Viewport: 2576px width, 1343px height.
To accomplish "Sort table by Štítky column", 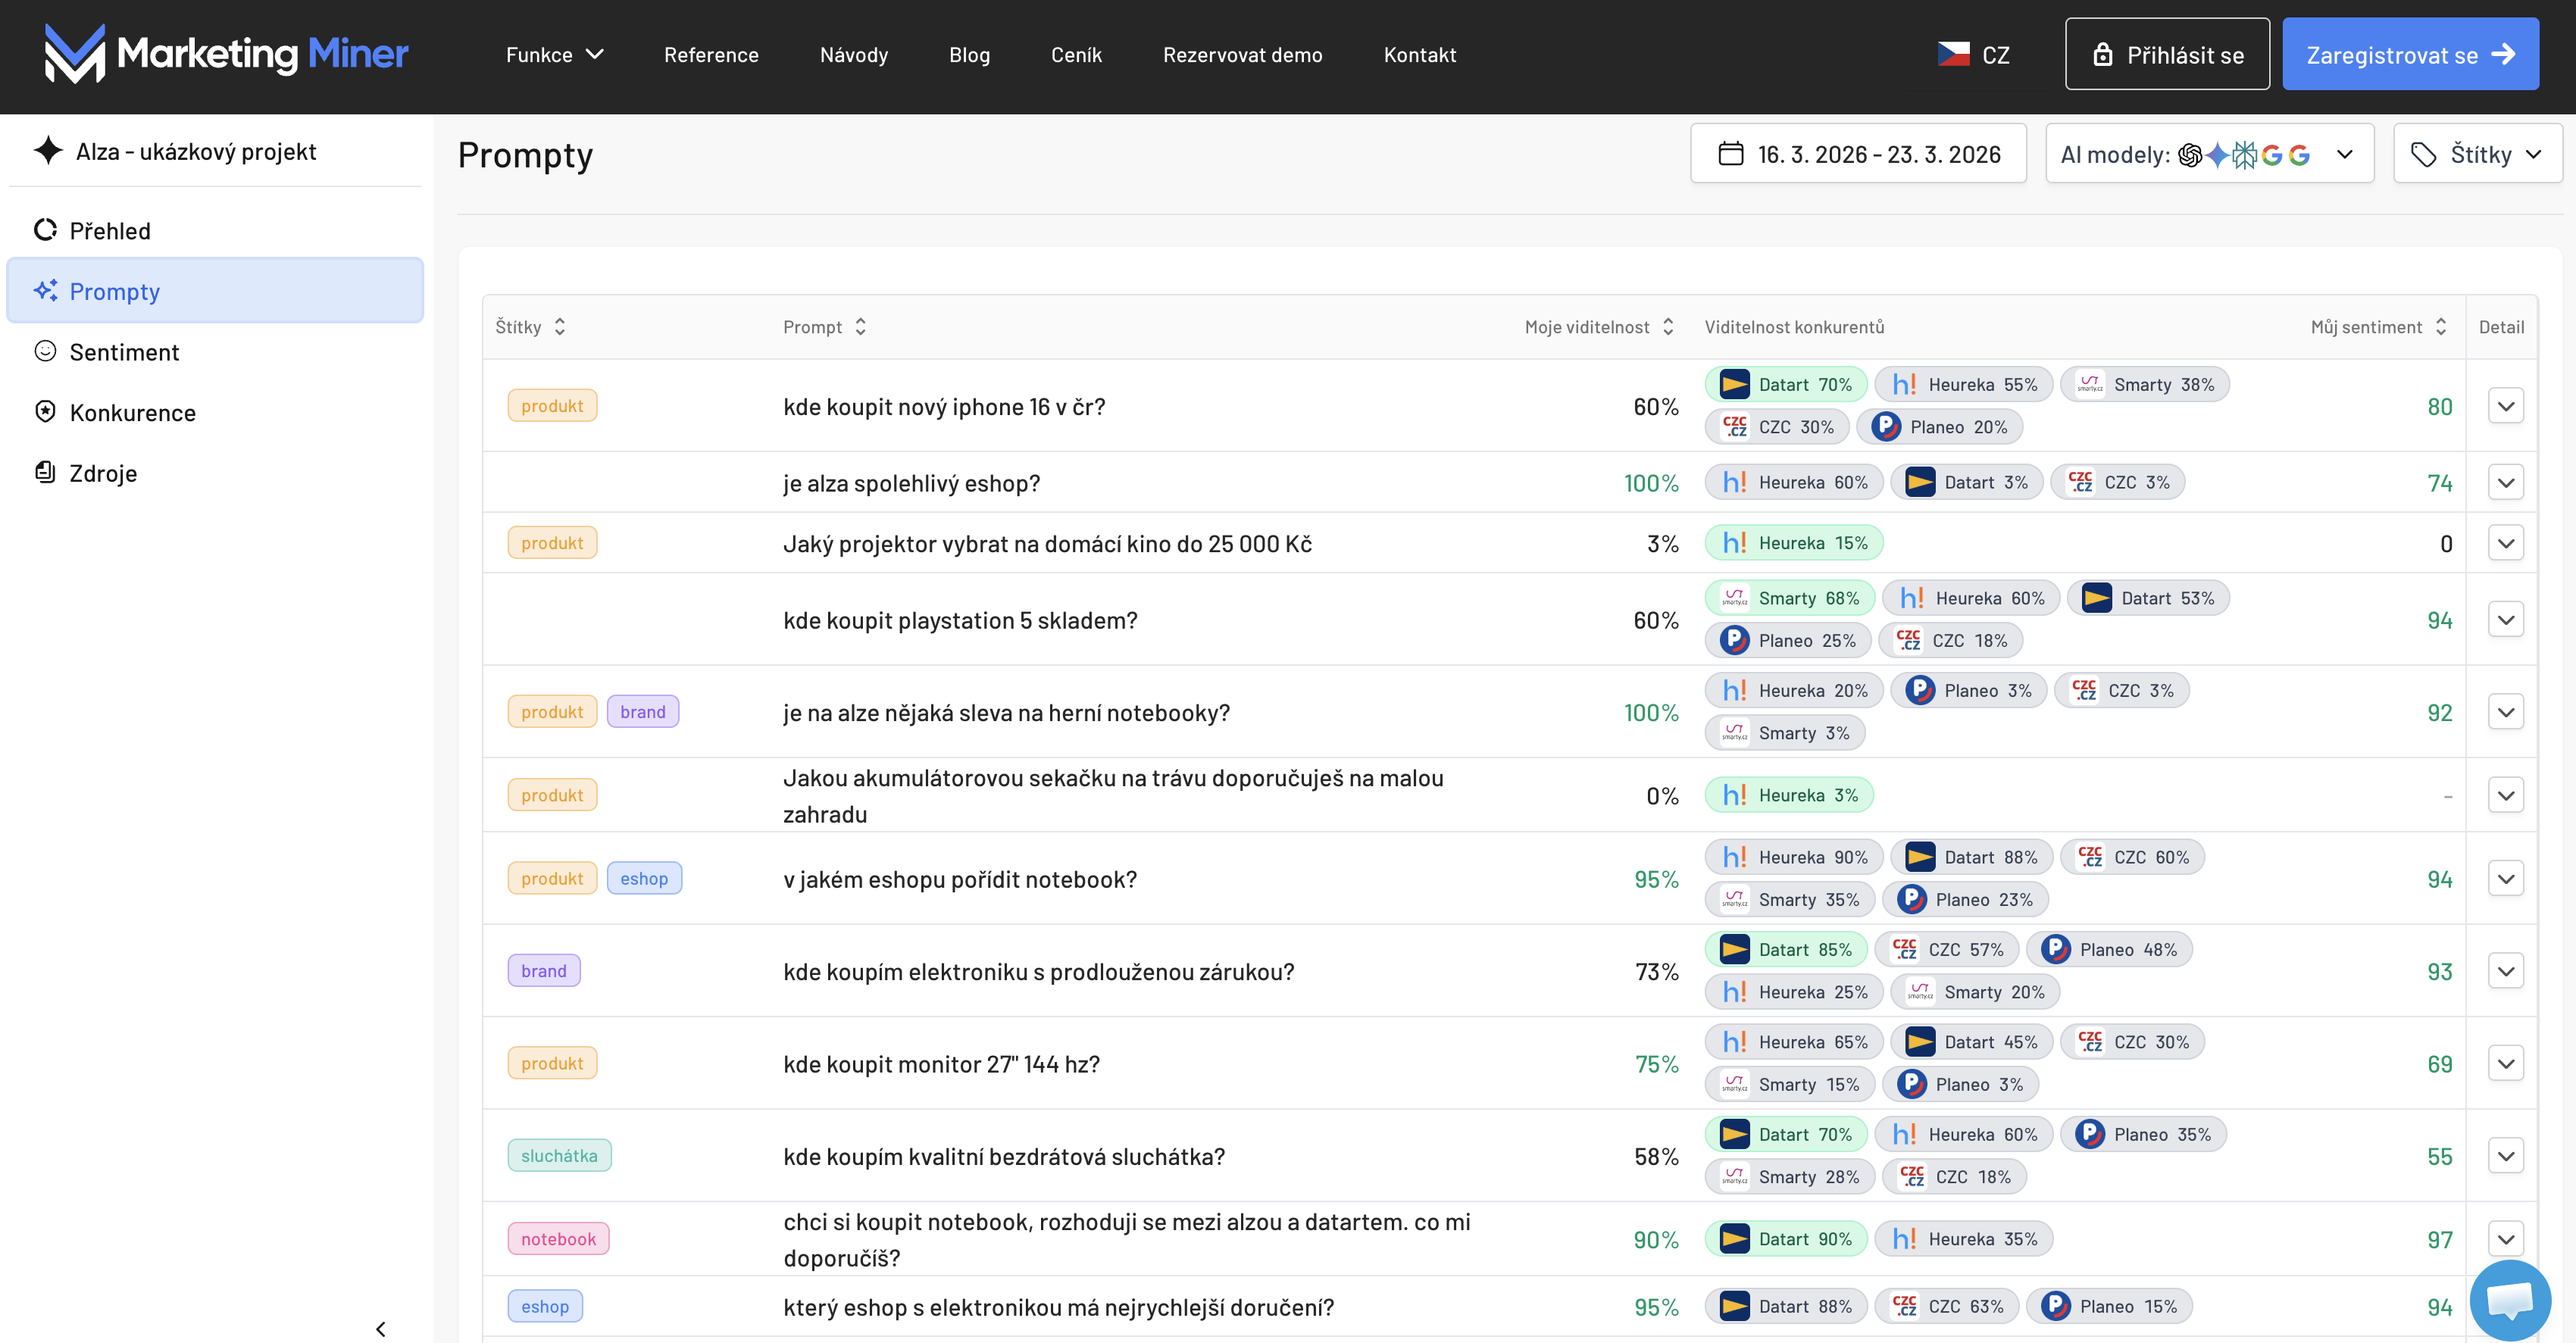I will click(559, 327).
